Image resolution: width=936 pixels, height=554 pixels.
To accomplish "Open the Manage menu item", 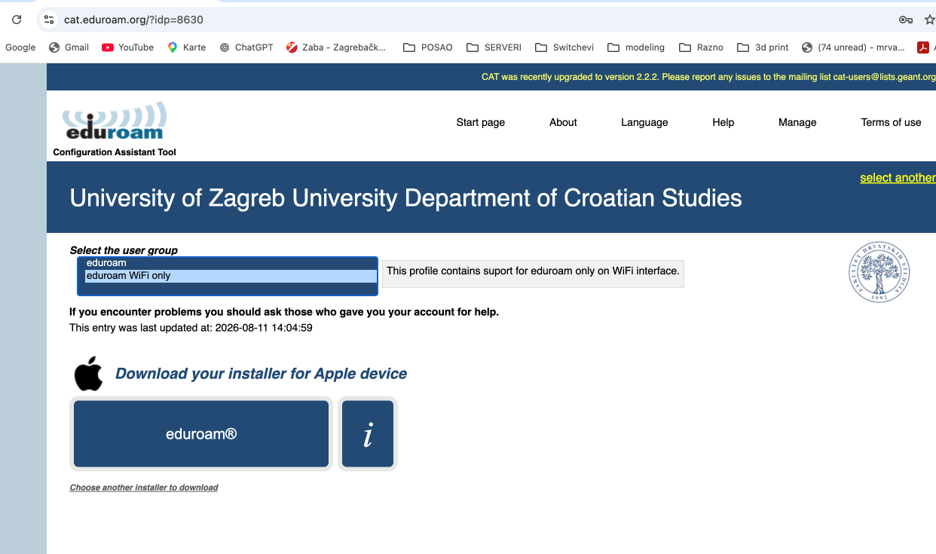I will coord(797,122).
